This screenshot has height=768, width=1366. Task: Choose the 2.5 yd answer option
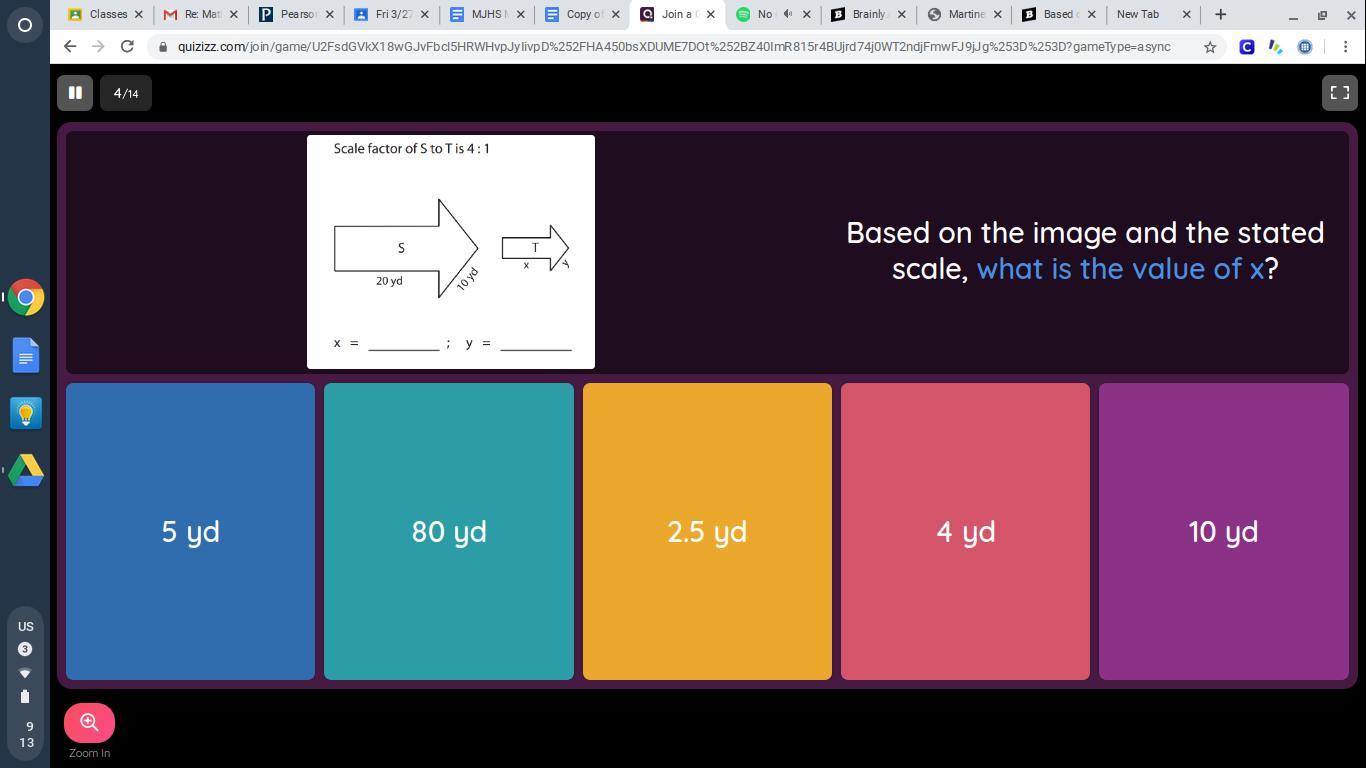point(707,531)
